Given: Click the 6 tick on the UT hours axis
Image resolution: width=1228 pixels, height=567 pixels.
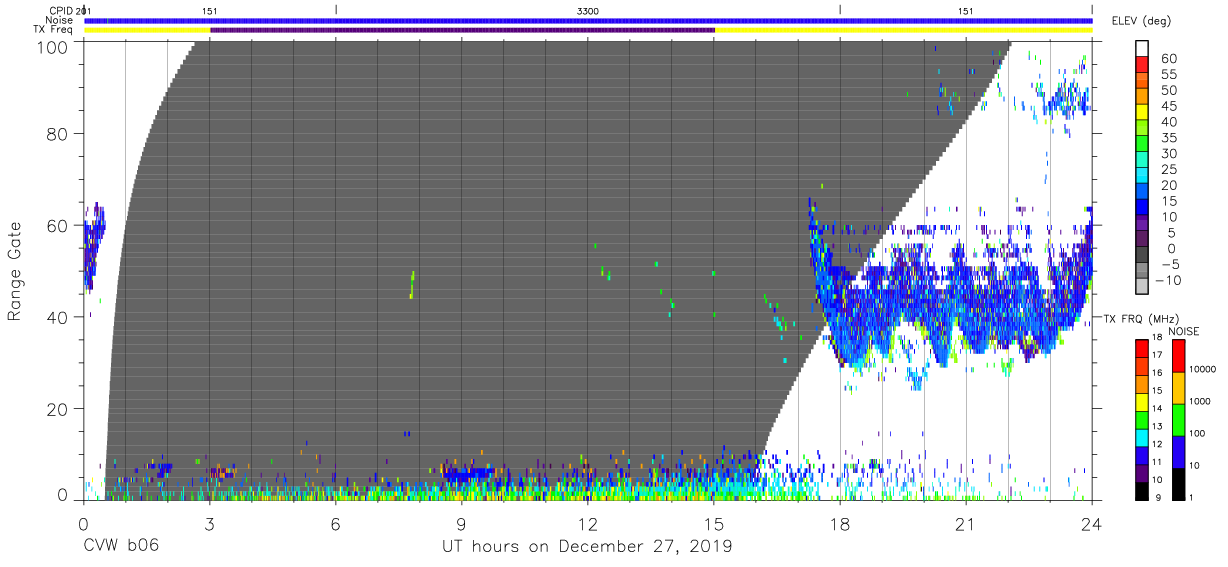Looking at the screenshot, I should [335, 522].
